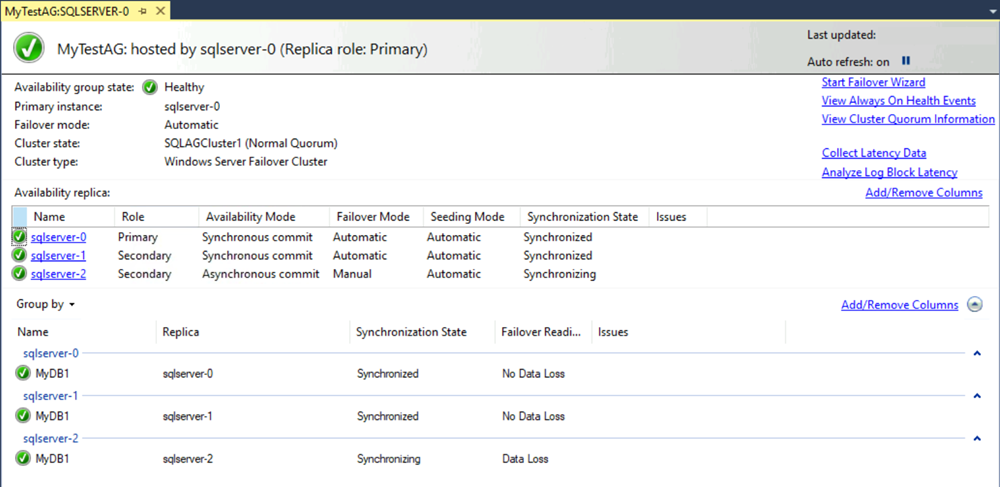Close the MyTestAG:SQLSERVER-0 document tab
The image size is (1000, 487).
[x=159, y=10]
